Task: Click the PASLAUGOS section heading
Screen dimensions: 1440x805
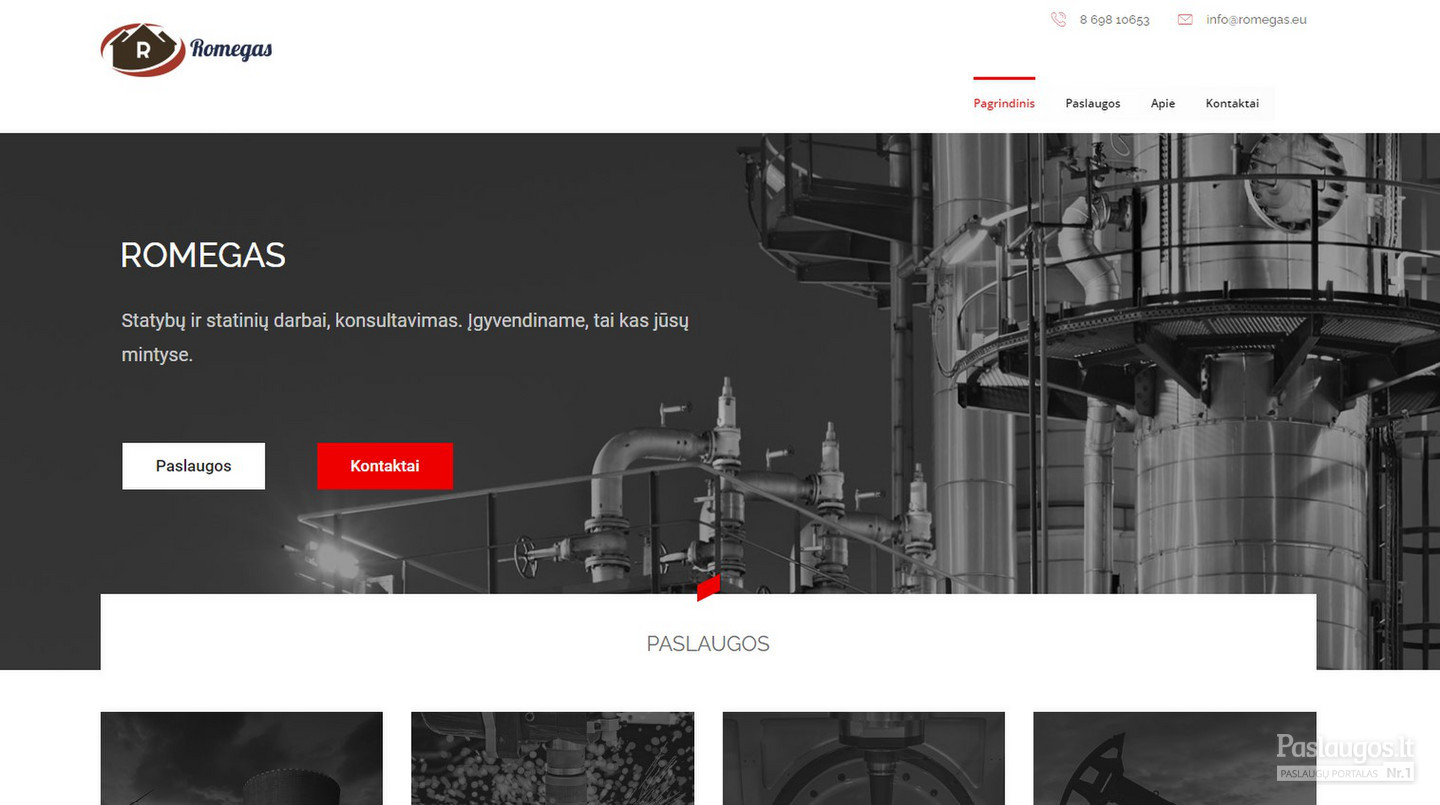Action: (x=708, y=644)
